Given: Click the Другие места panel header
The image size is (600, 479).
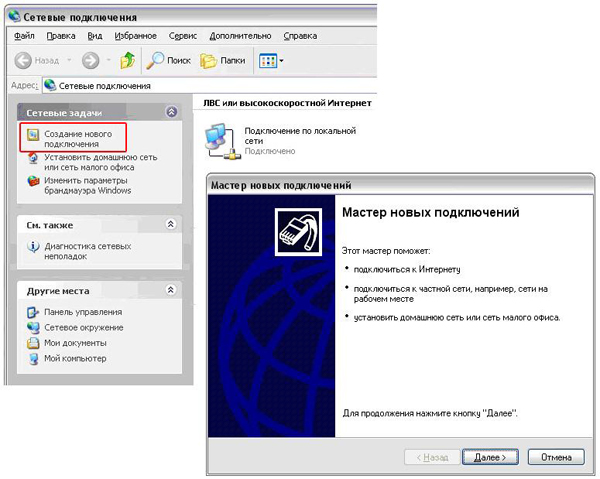Looking at the screenshot, I should (x=99, y=291).
